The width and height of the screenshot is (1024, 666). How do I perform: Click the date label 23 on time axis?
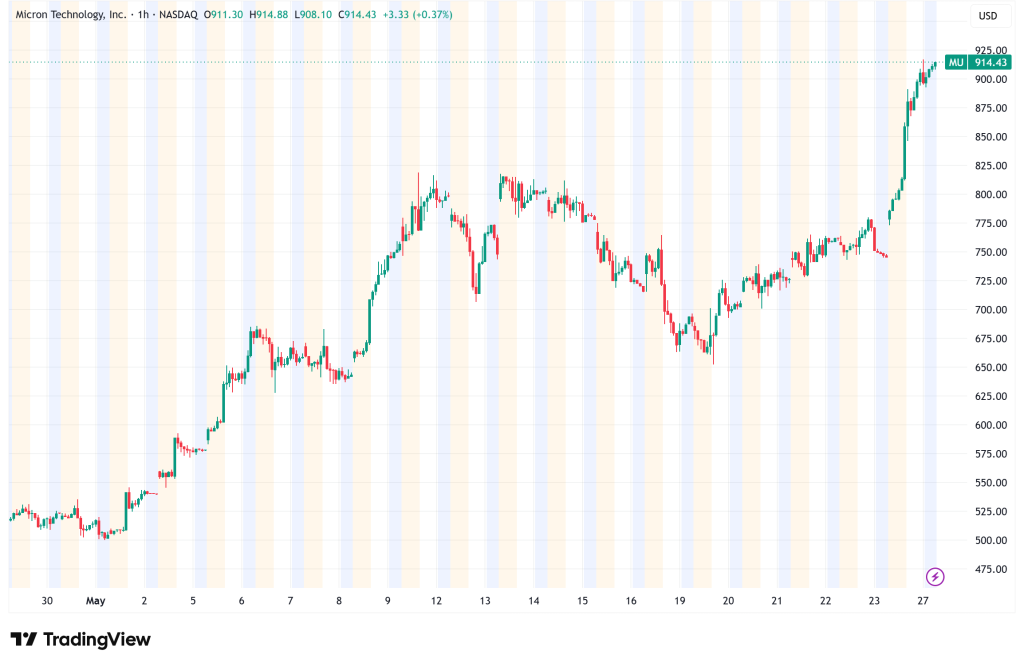874,601
